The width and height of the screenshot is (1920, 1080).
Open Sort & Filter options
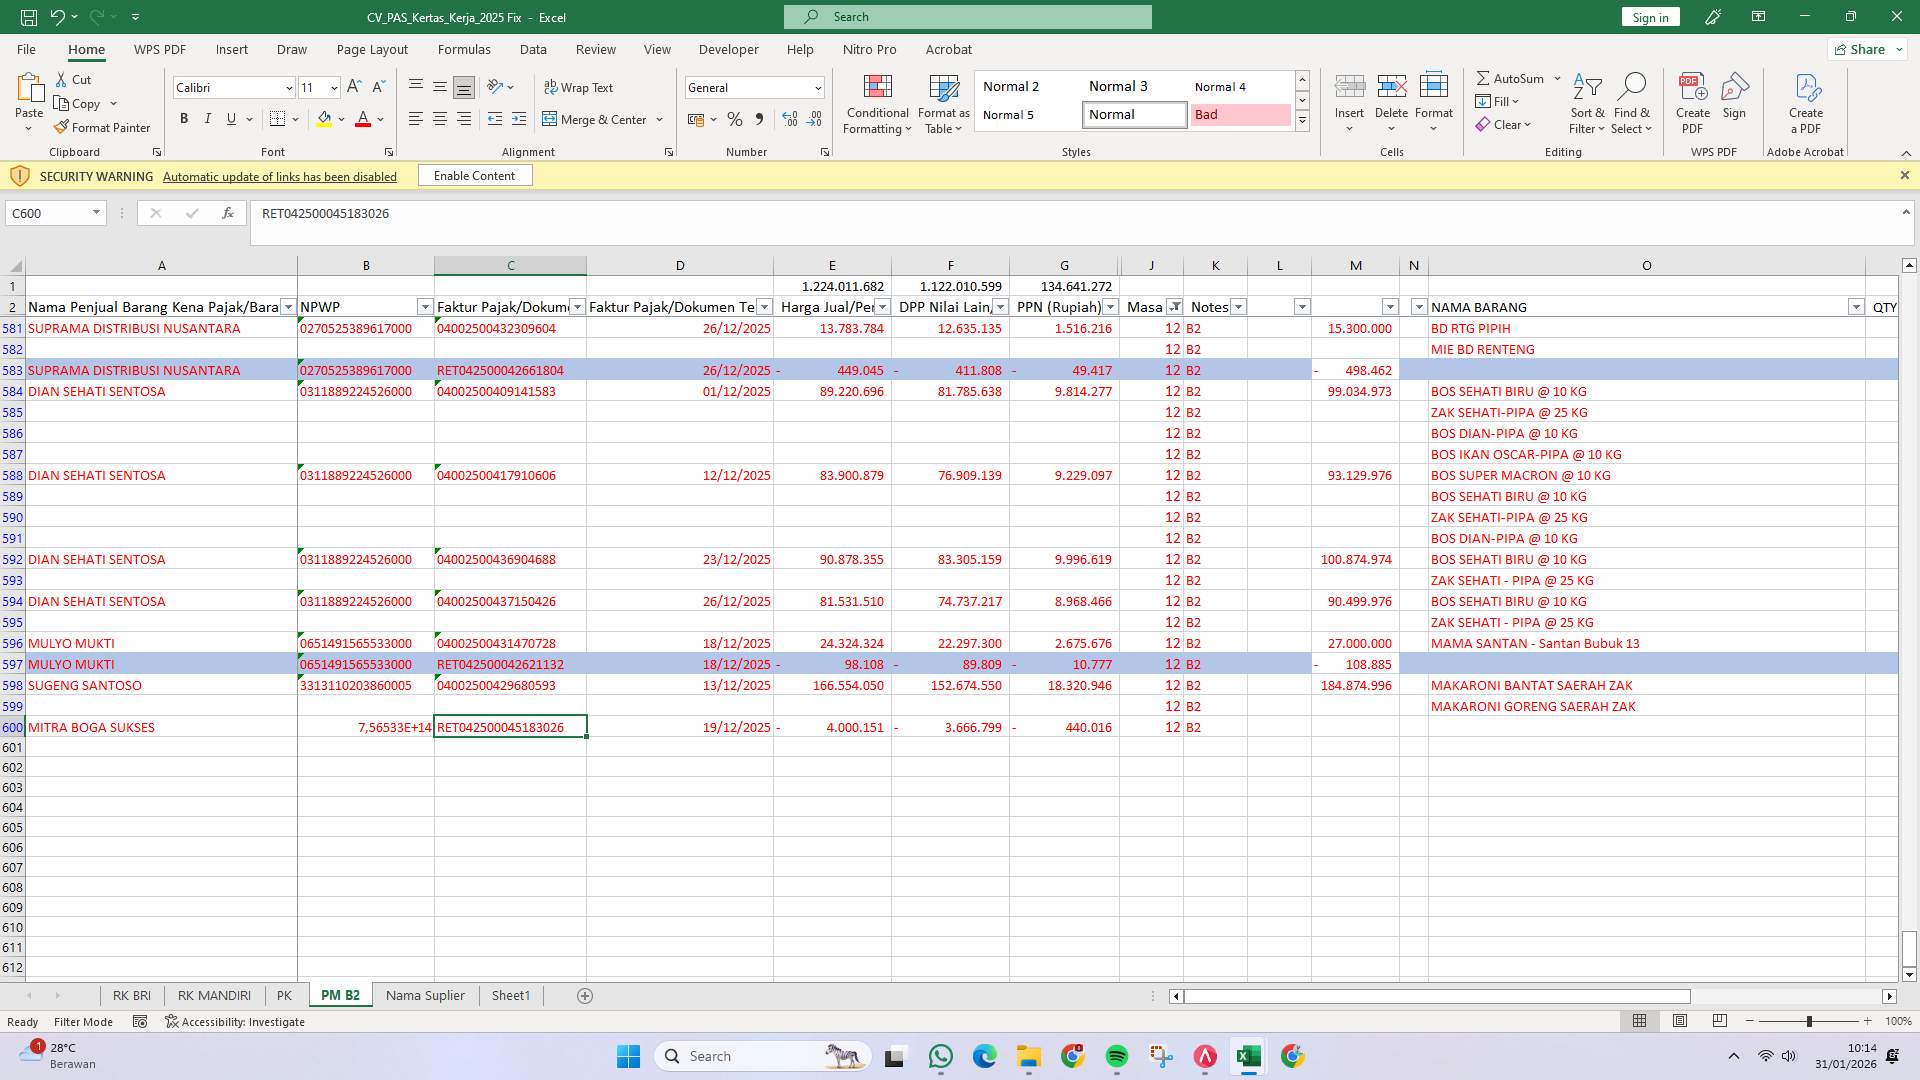tap(1587, 103)
